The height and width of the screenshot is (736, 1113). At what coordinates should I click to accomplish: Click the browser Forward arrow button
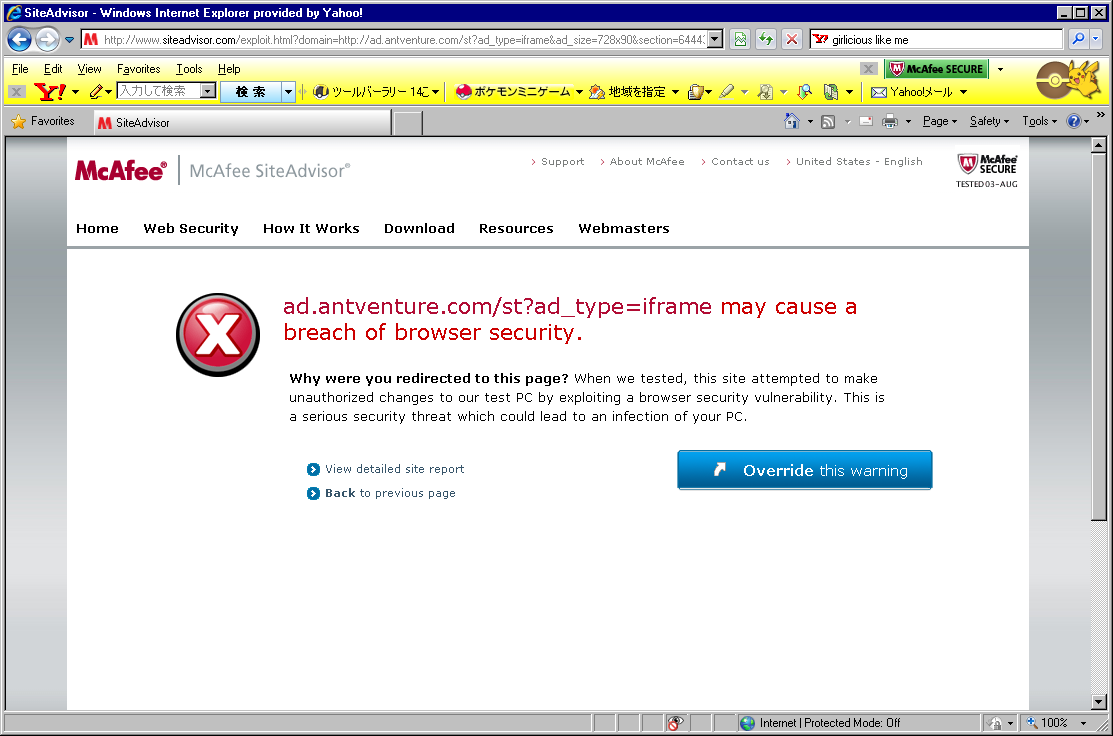coord(48,39)
